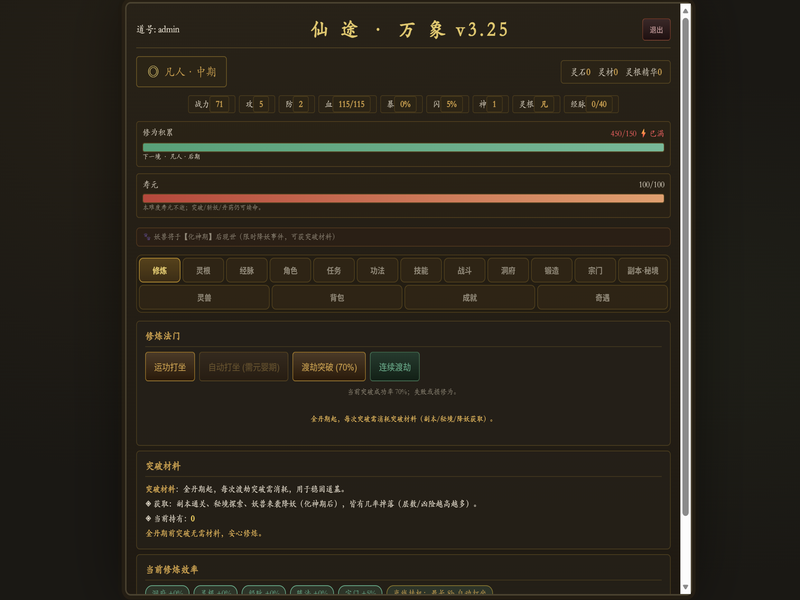Click the 运功打坐 button

tap(170, 367)
